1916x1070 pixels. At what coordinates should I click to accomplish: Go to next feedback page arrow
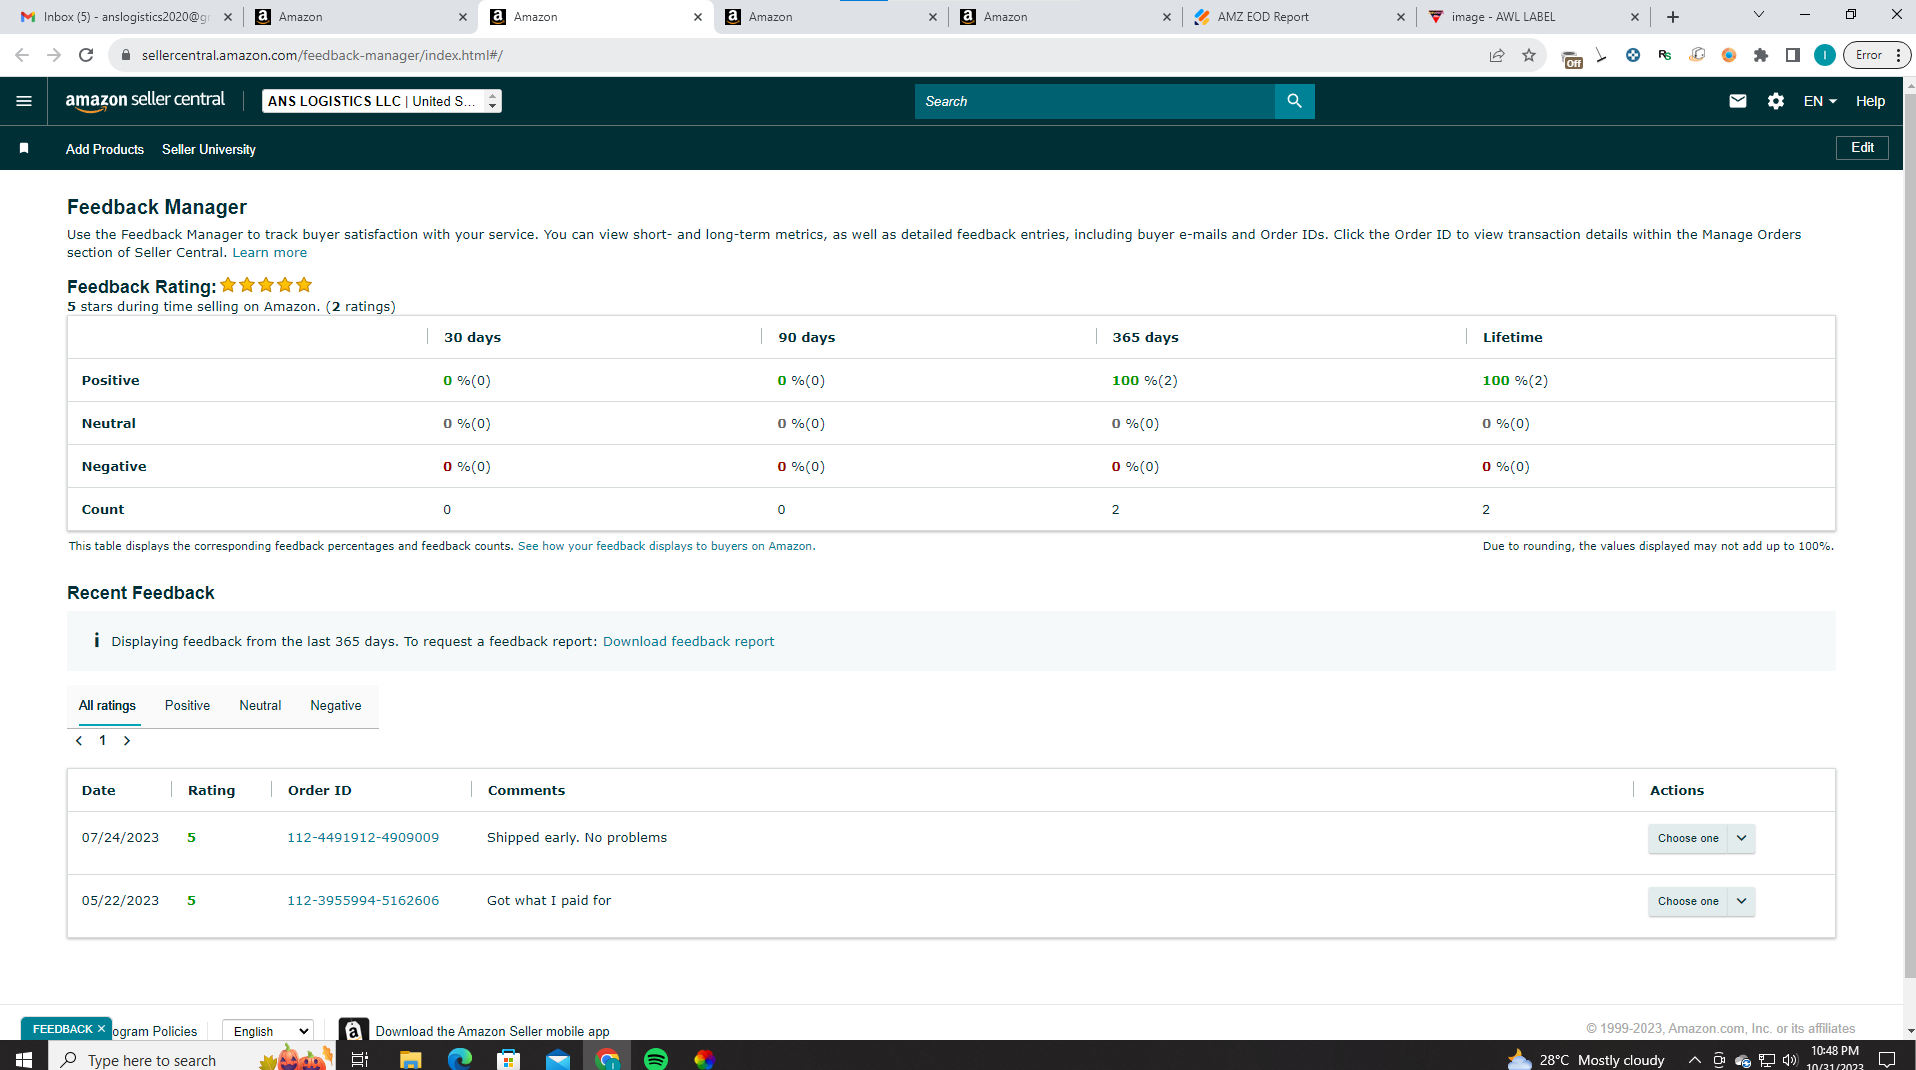pos(127,740)
